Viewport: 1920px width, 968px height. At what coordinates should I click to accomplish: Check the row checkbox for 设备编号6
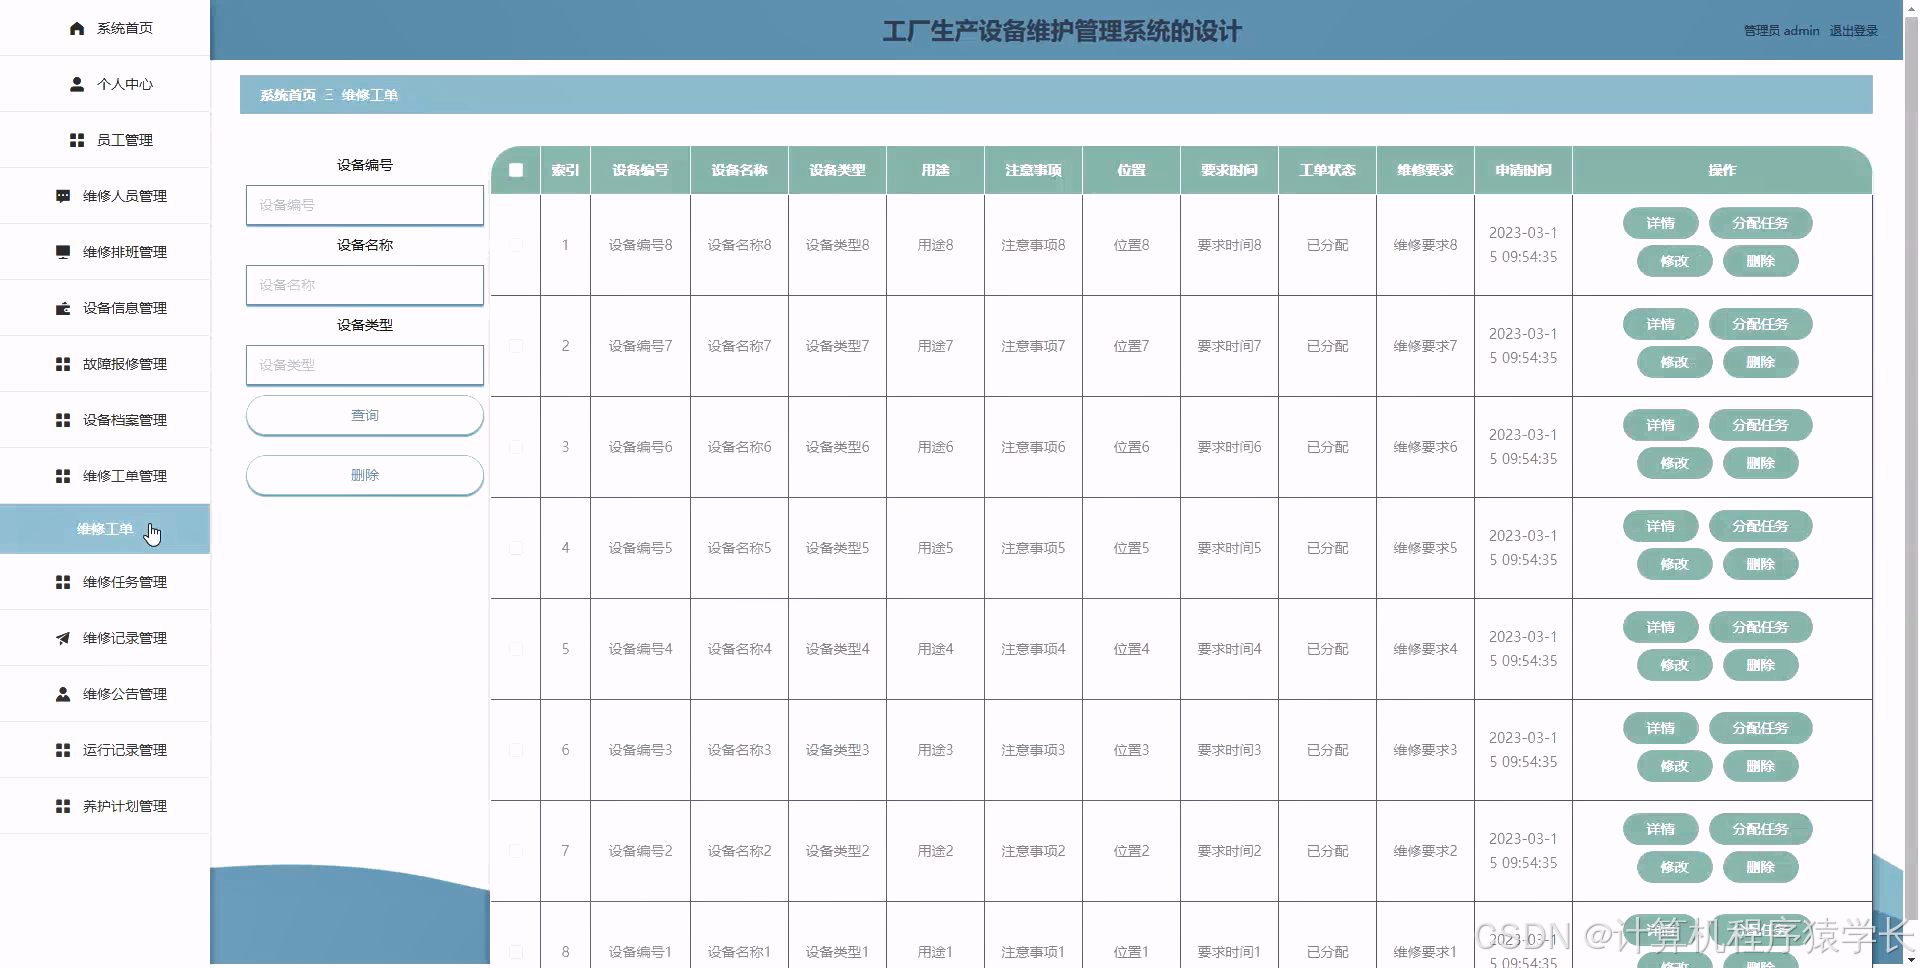pyautogui.click(x=516, y=447)
